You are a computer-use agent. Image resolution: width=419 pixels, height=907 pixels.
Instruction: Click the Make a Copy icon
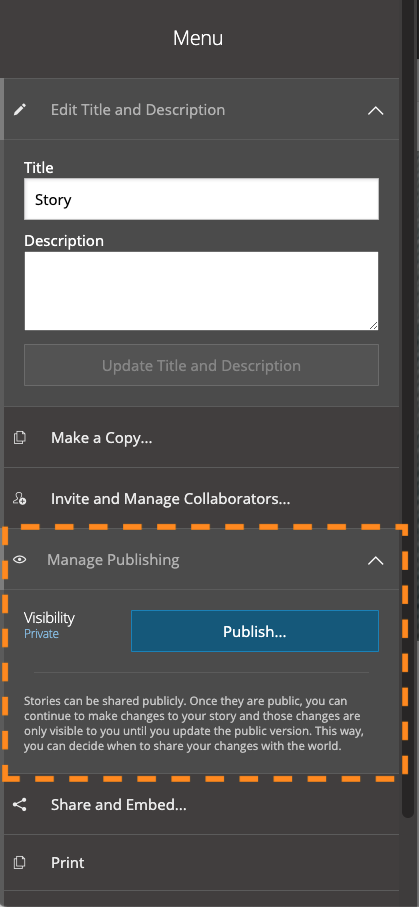[20, 438]
